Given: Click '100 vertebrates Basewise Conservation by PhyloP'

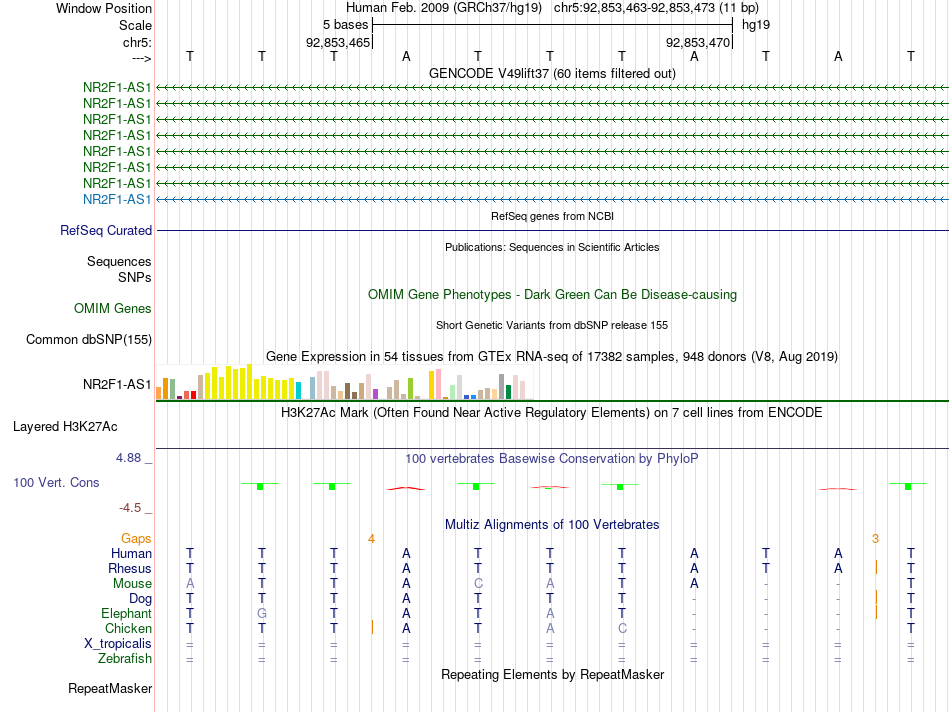Looking at the screenshot, I should point(552,459).
